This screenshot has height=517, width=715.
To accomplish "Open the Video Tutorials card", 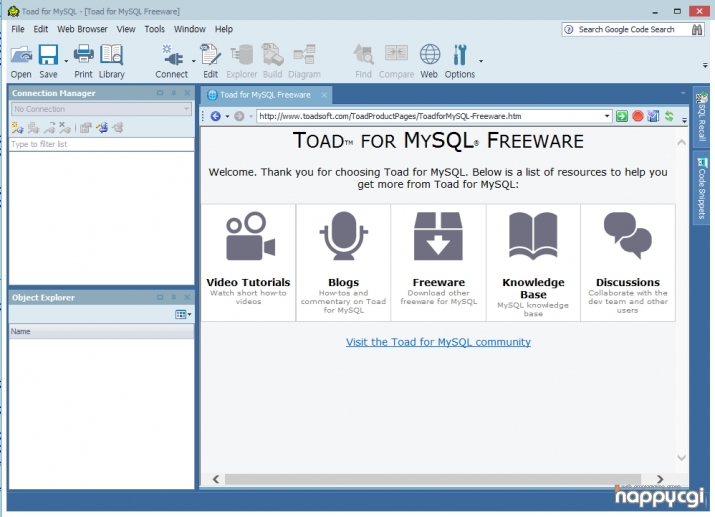I will coord(248,263).
